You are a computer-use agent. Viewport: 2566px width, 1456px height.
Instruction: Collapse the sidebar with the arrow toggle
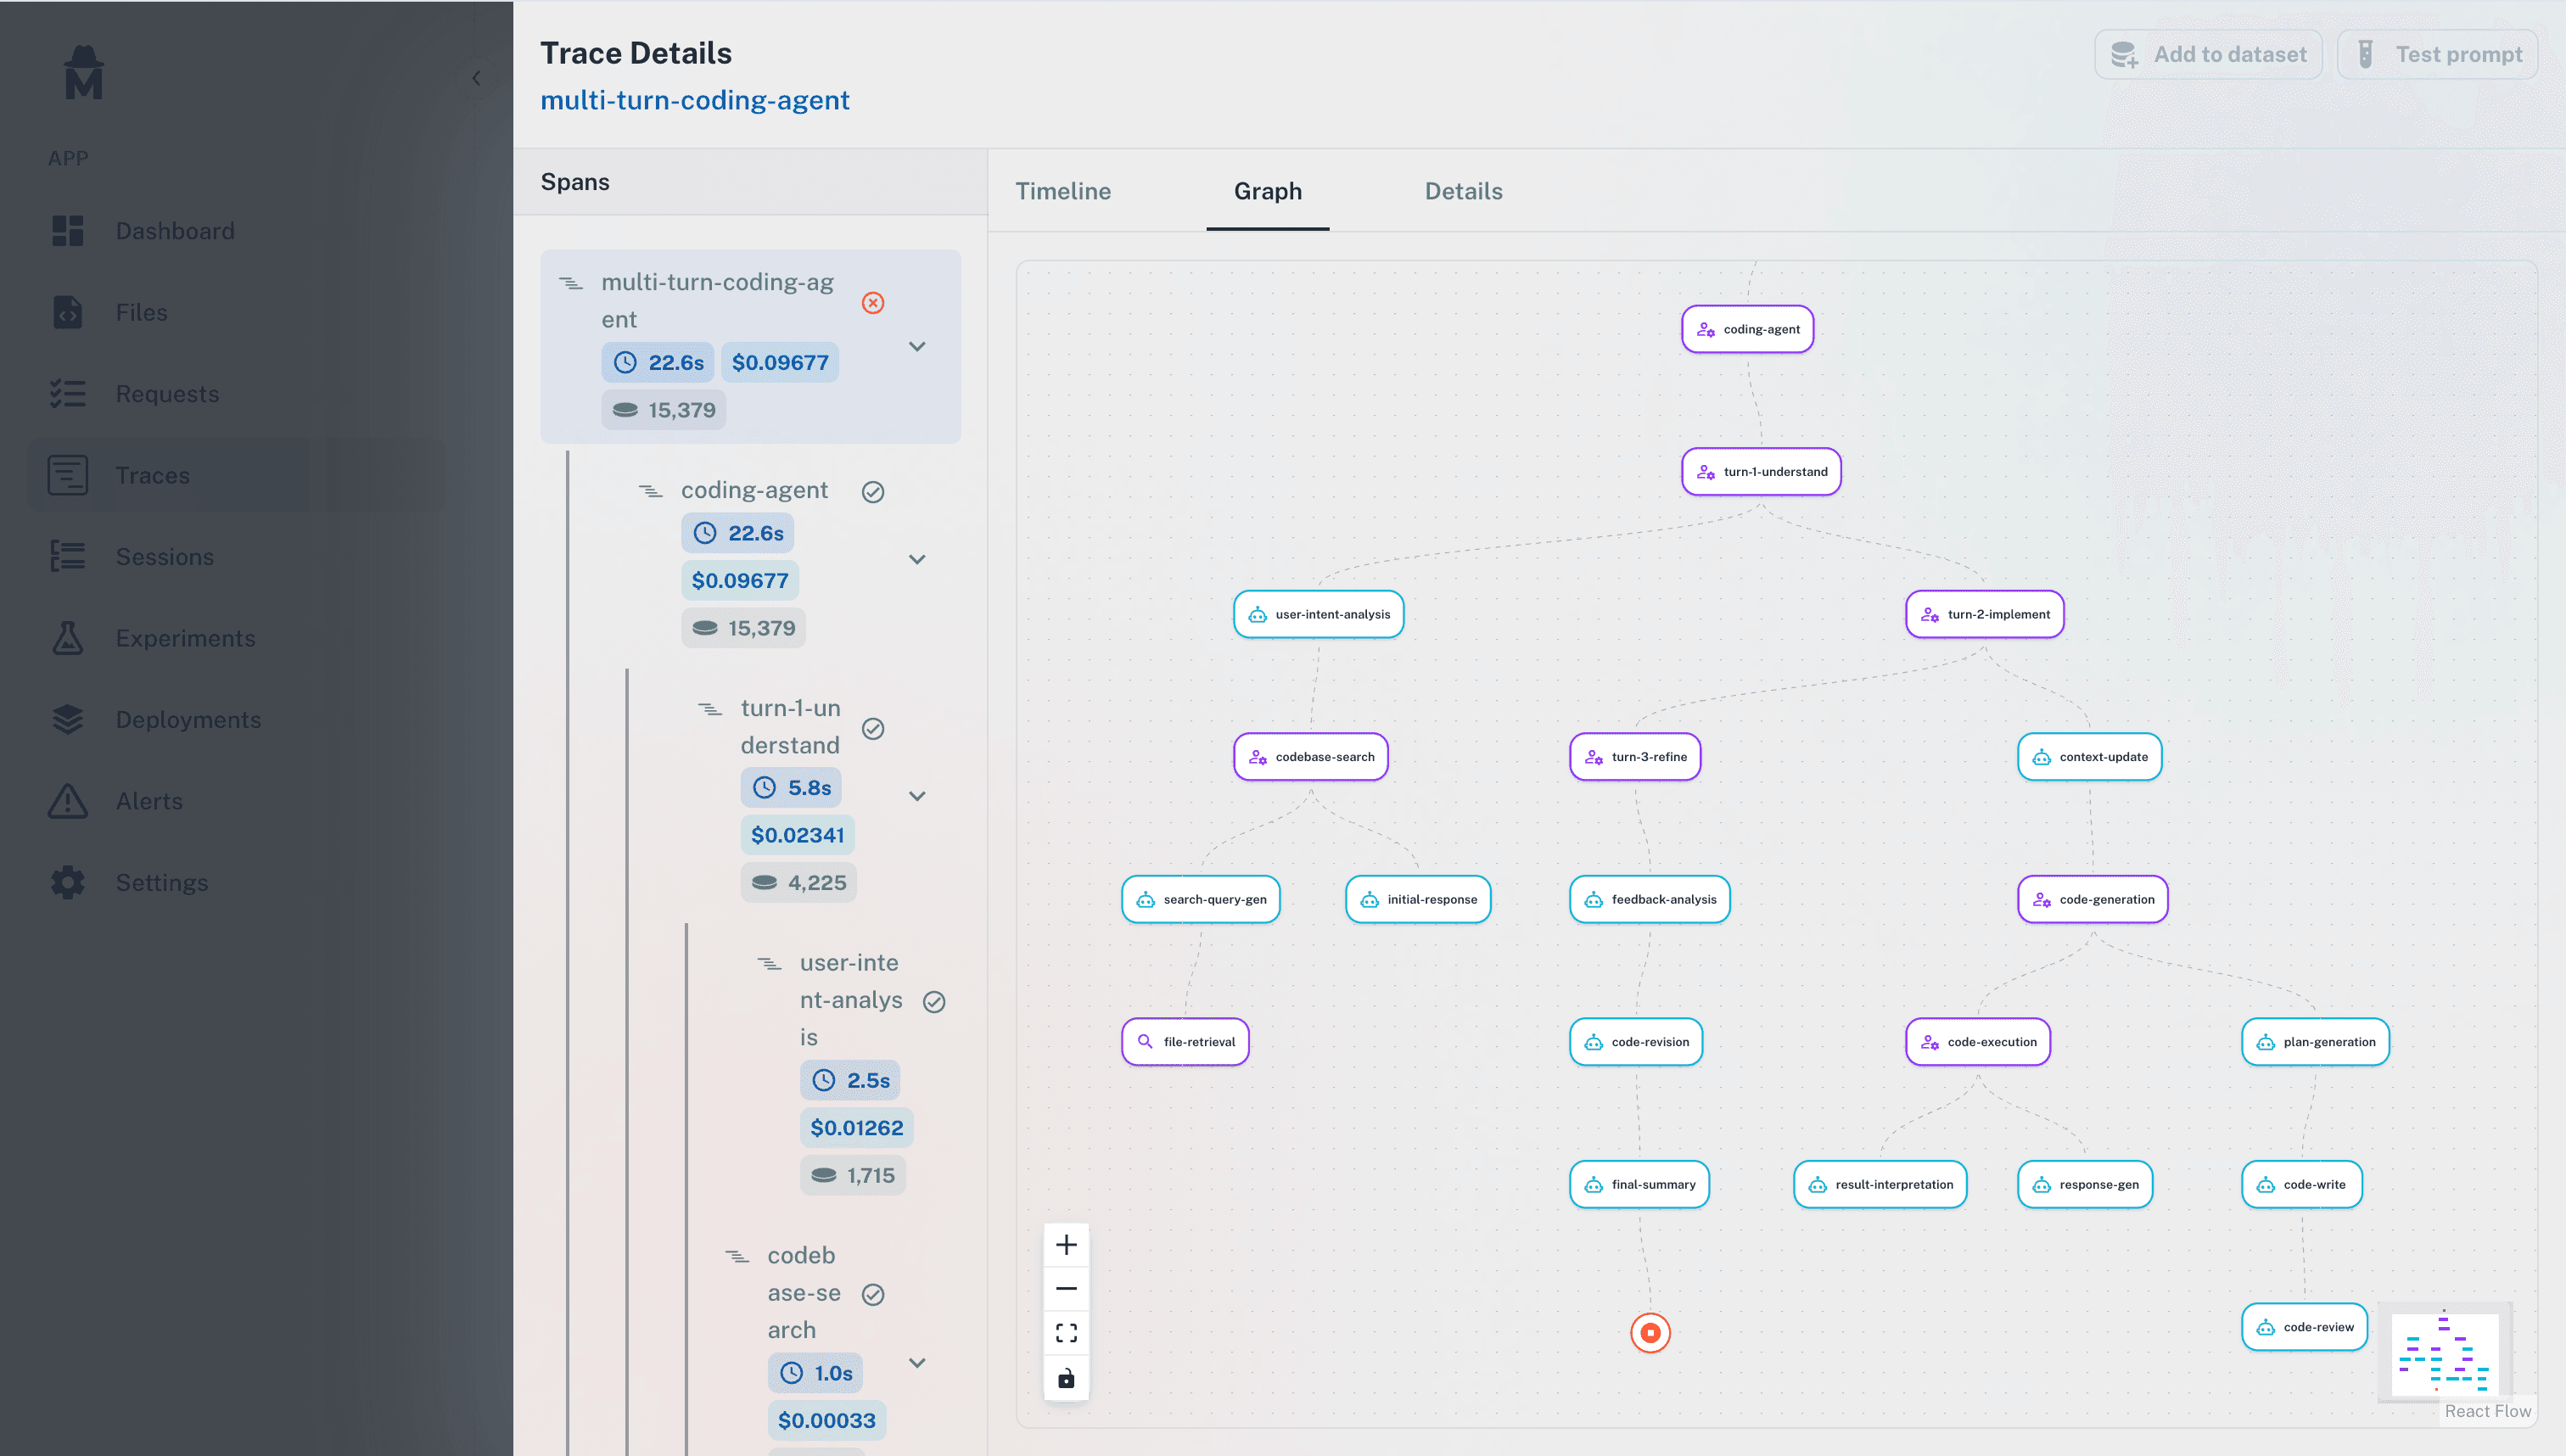click(477, 78)
